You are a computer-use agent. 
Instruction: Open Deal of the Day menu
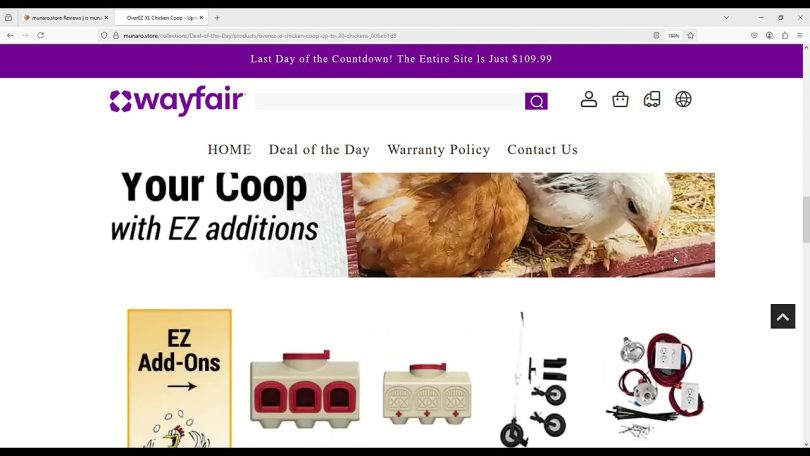pyautogui.click(x=319, y=150)
